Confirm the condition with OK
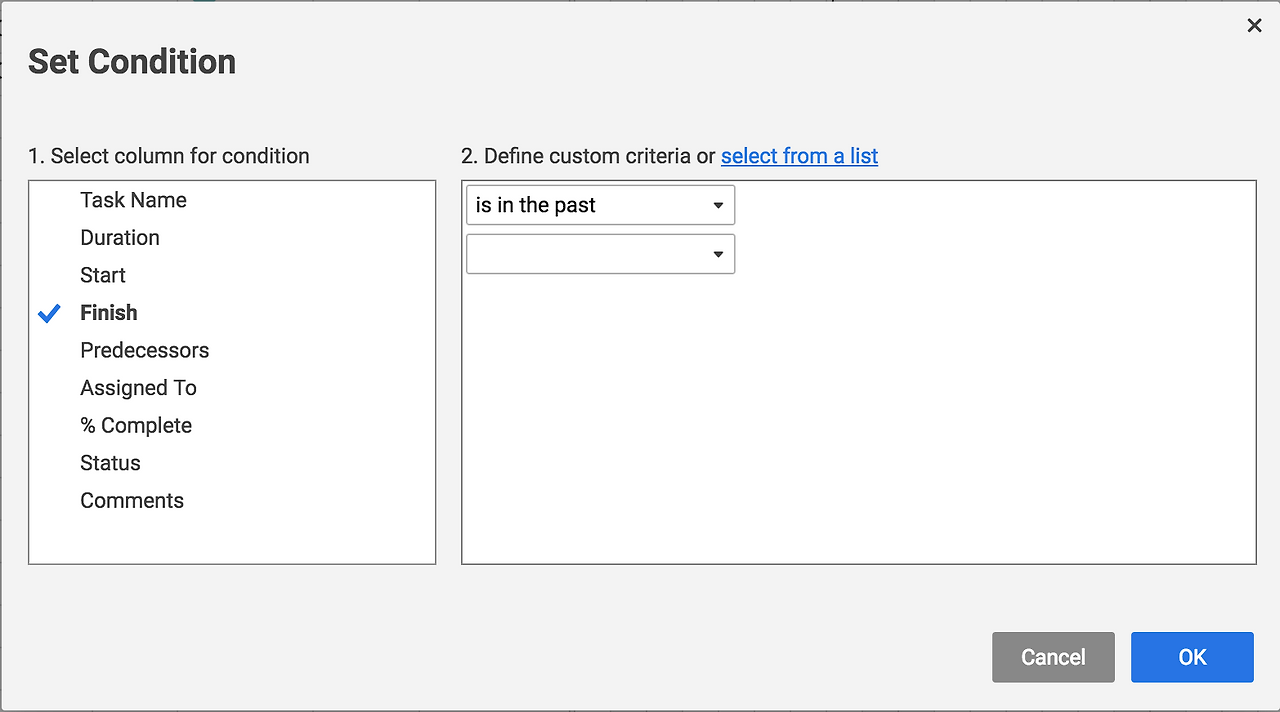Image resolution: width=1280 pixels, height=712 pixels. pos(1192,657)
